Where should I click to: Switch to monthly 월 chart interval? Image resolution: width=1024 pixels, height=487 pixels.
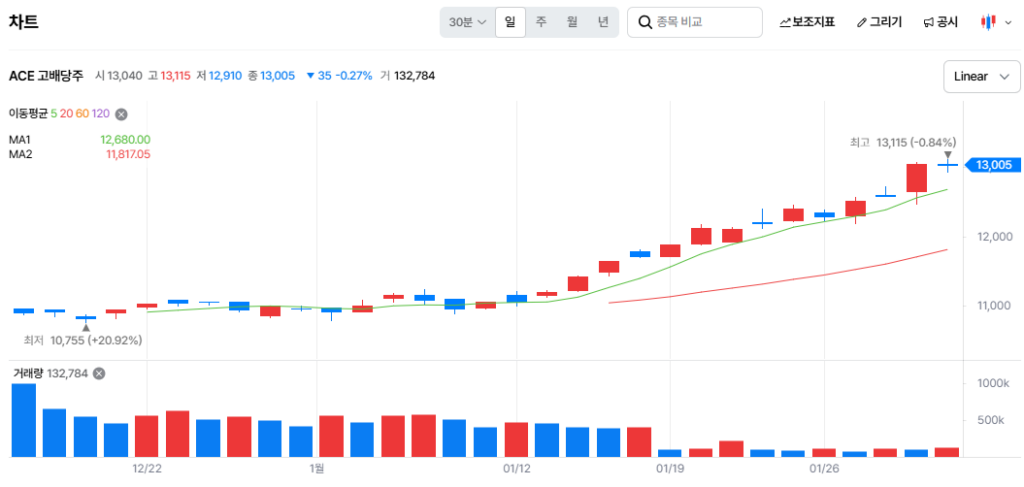[572, 22]
